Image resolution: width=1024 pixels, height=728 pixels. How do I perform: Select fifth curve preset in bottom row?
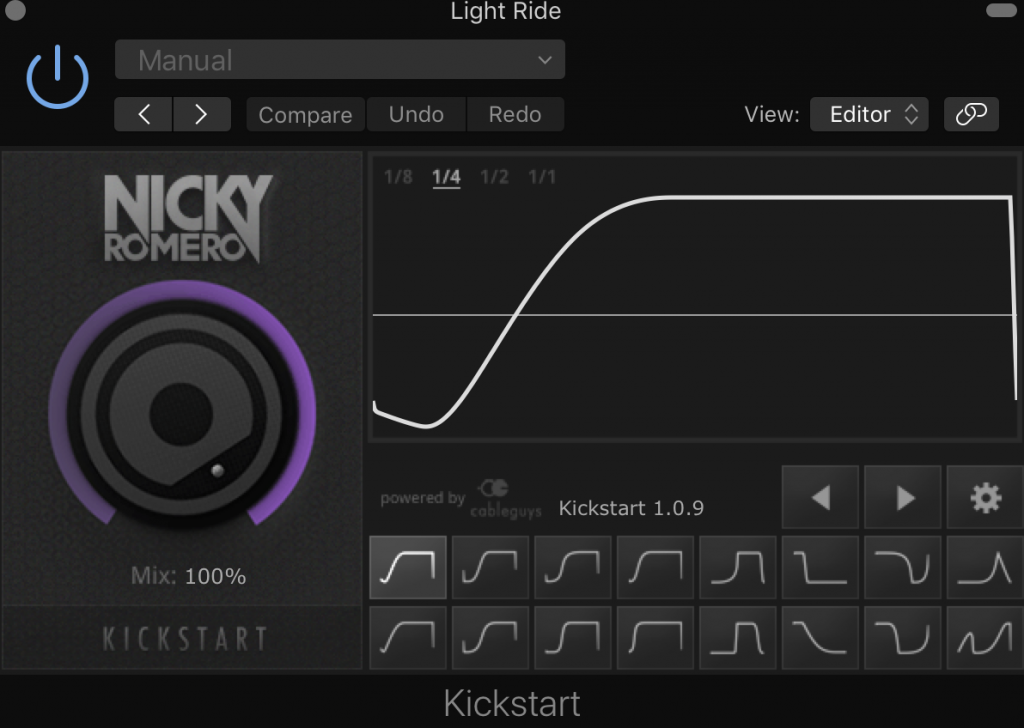click(x=738, y=637)
